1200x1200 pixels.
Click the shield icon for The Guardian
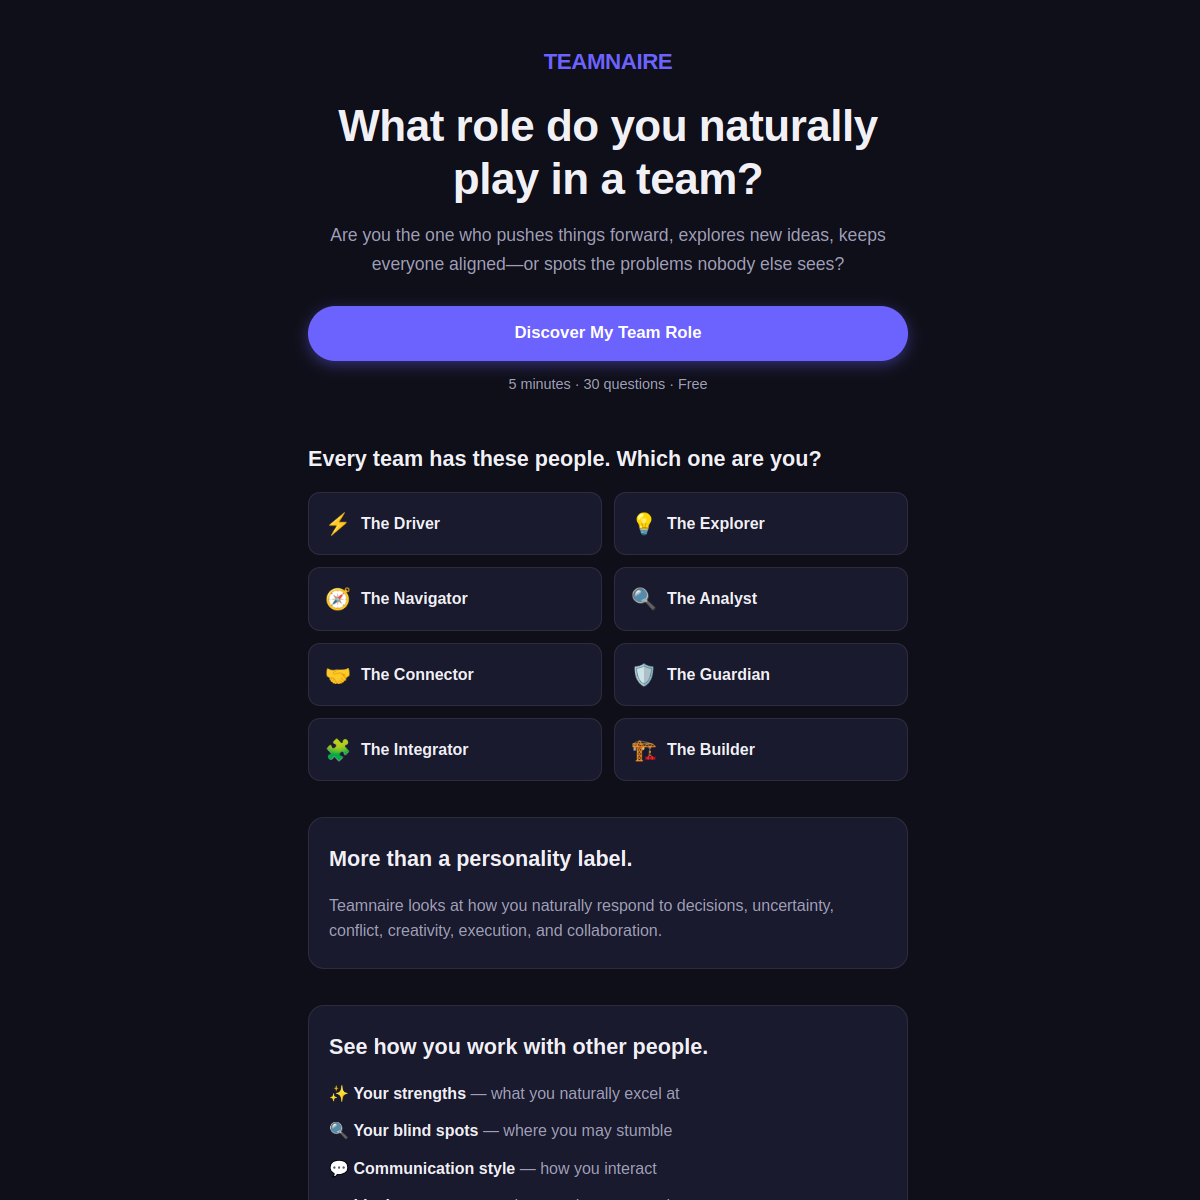coord(644,675)
